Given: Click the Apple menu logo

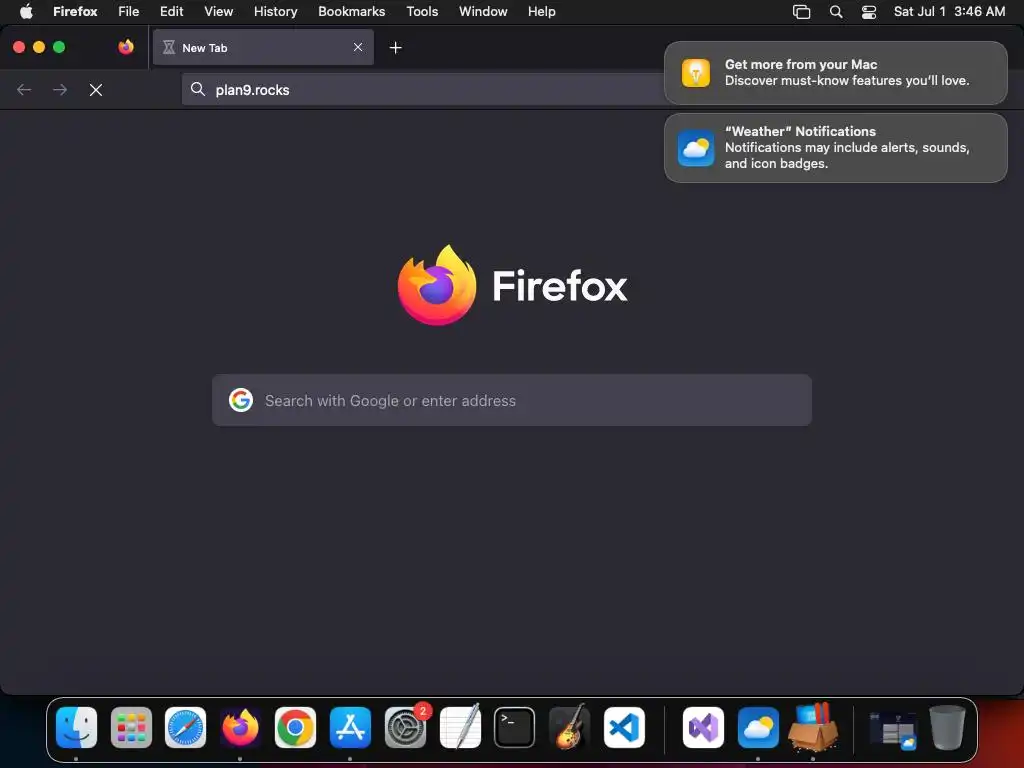Looking at the screenshot, I should point(26,11).
